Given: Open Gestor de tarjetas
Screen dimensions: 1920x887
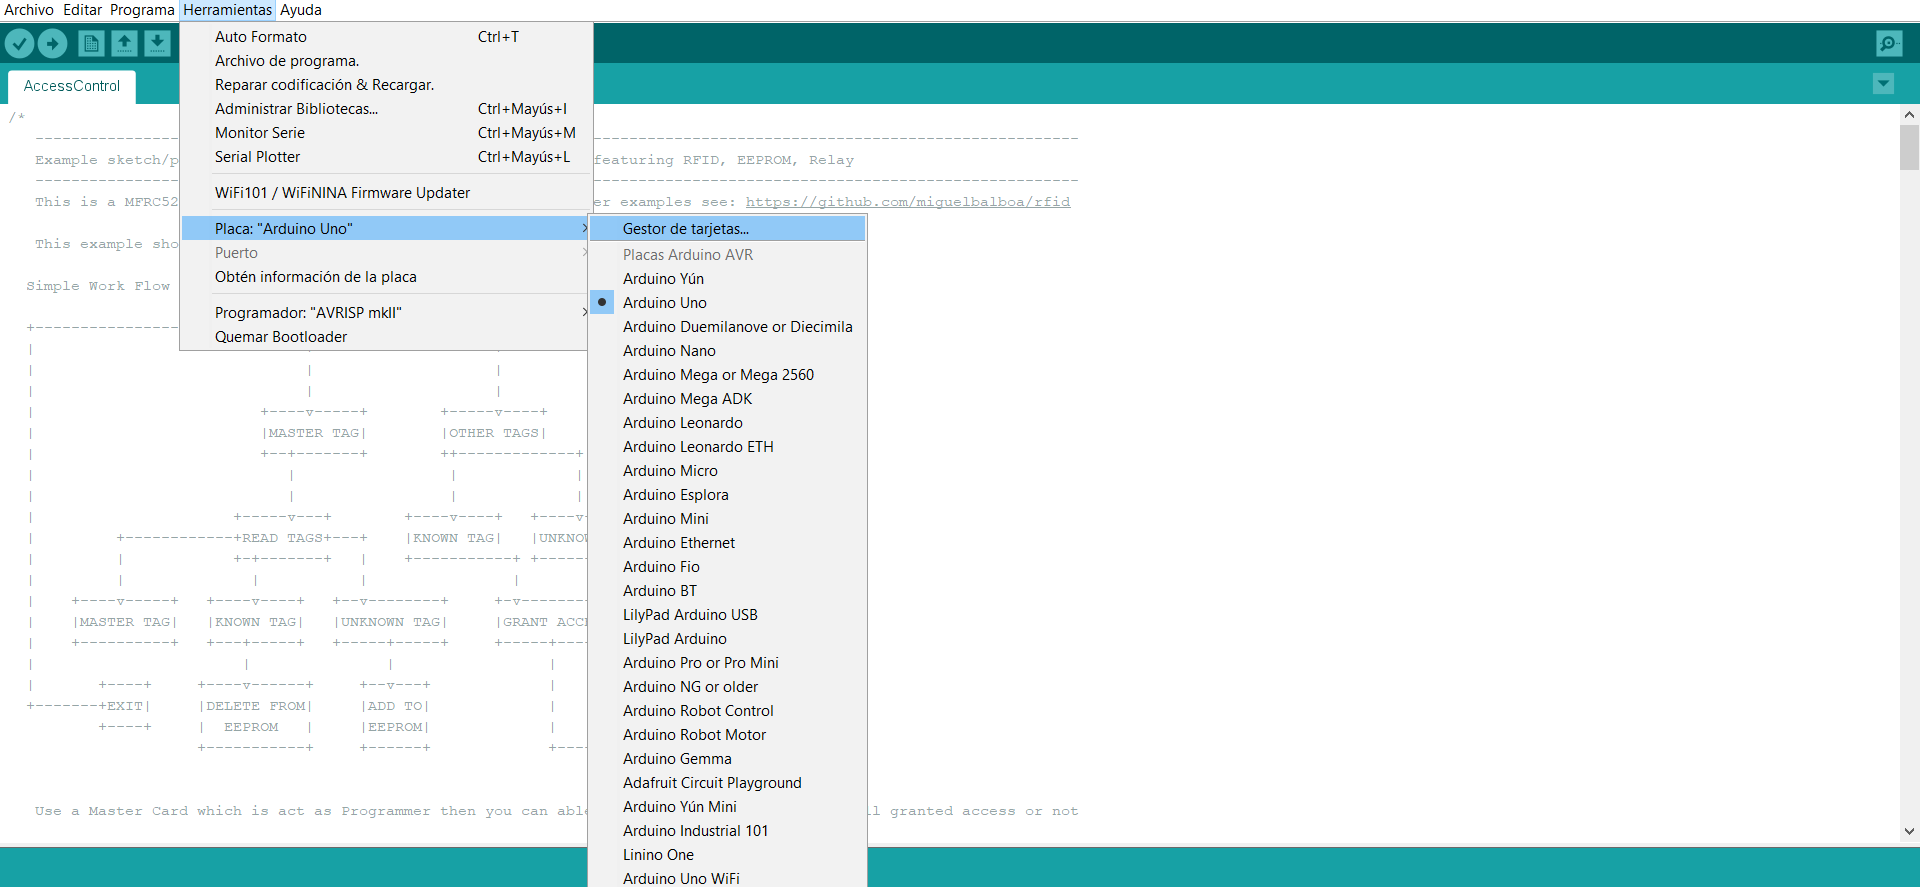Looking at the screenshot, I should [727, 229].
